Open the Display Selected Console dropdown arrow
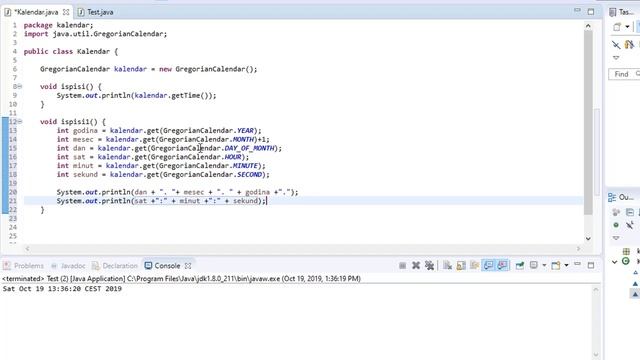 [544, 266]
